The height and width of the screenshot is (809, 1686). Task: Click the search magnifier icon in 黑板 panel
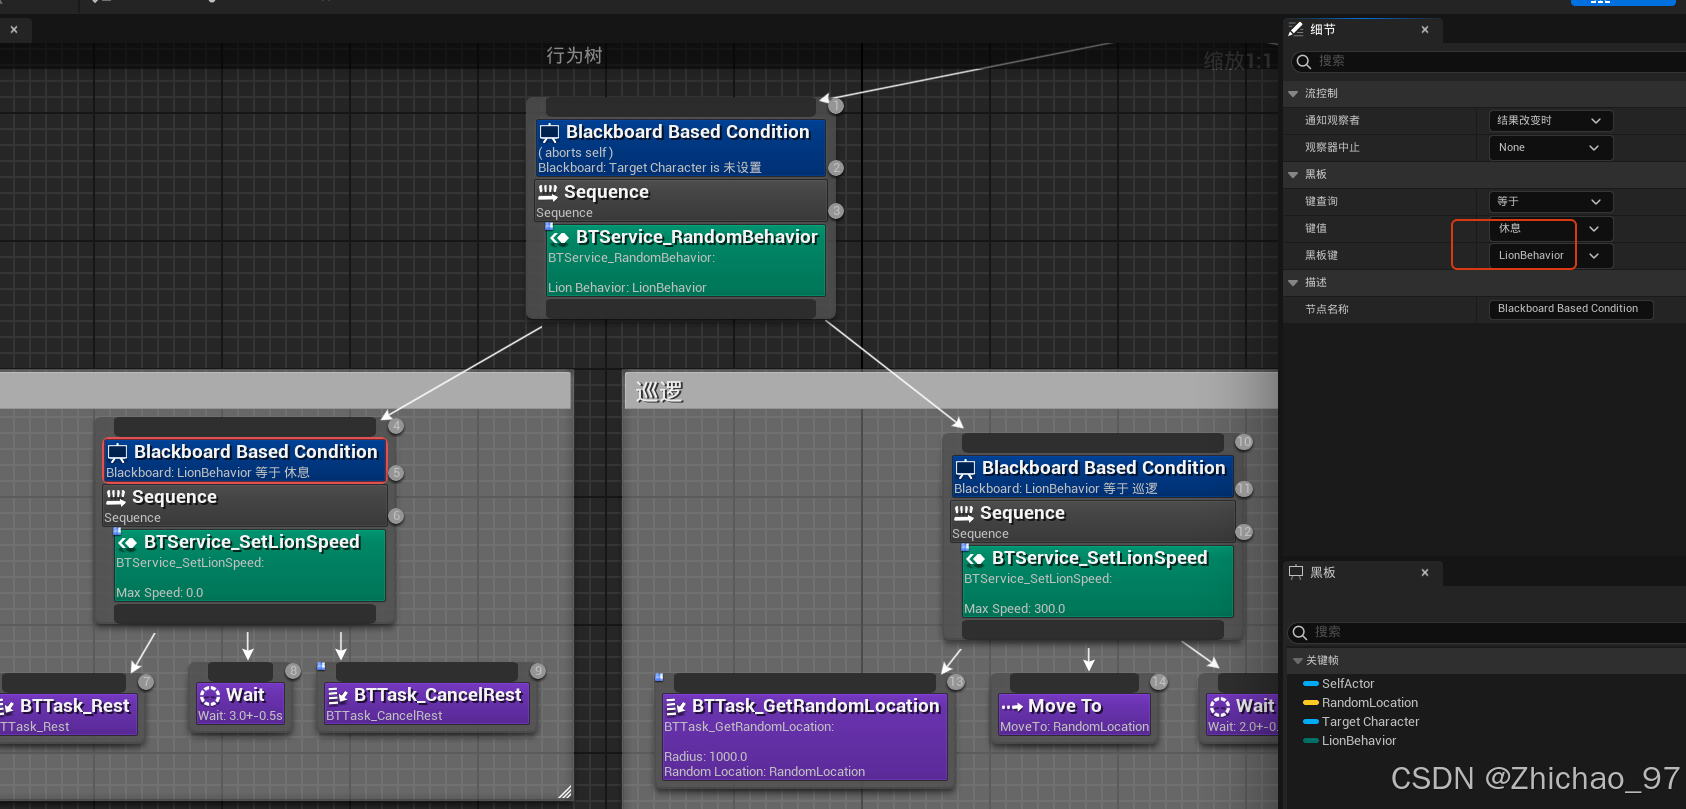[x=1300, y=633]
